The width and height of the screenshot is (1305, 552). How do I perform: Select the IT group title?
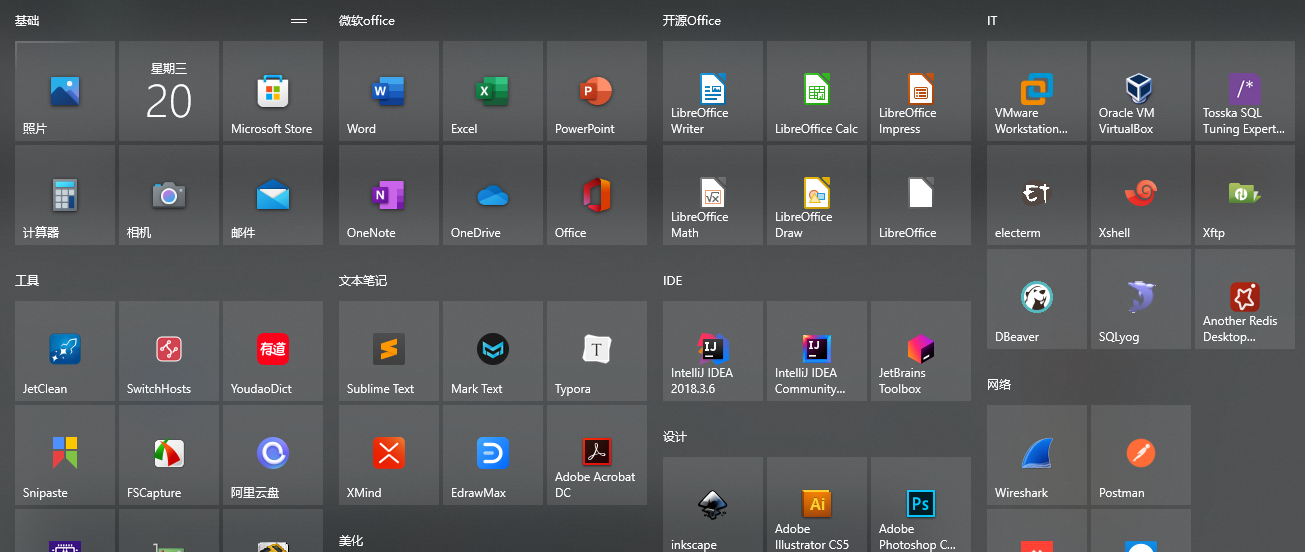(992, 21)
